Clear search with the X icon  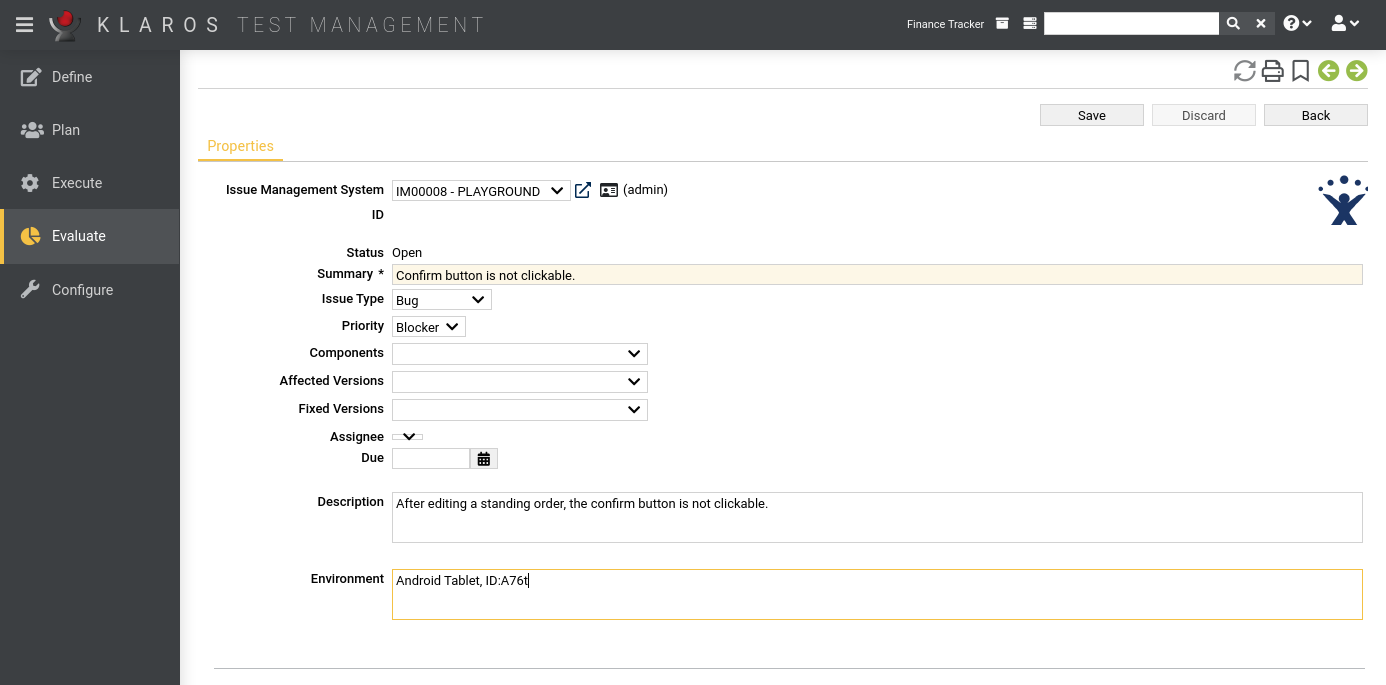click(1261, 24)
